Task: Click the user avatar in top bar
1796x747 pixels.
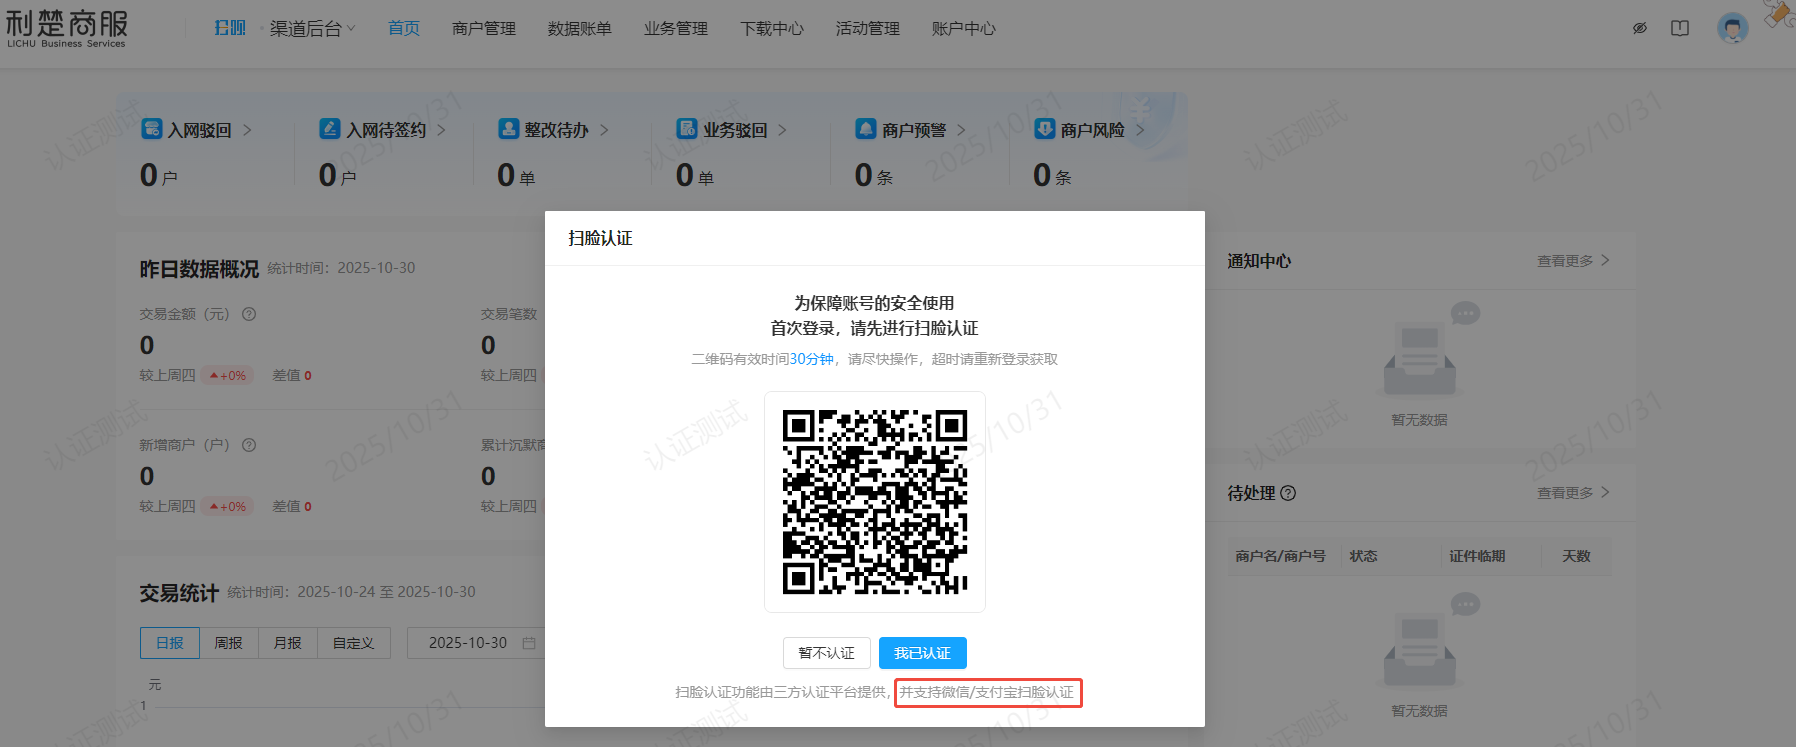Action: 1732,28
